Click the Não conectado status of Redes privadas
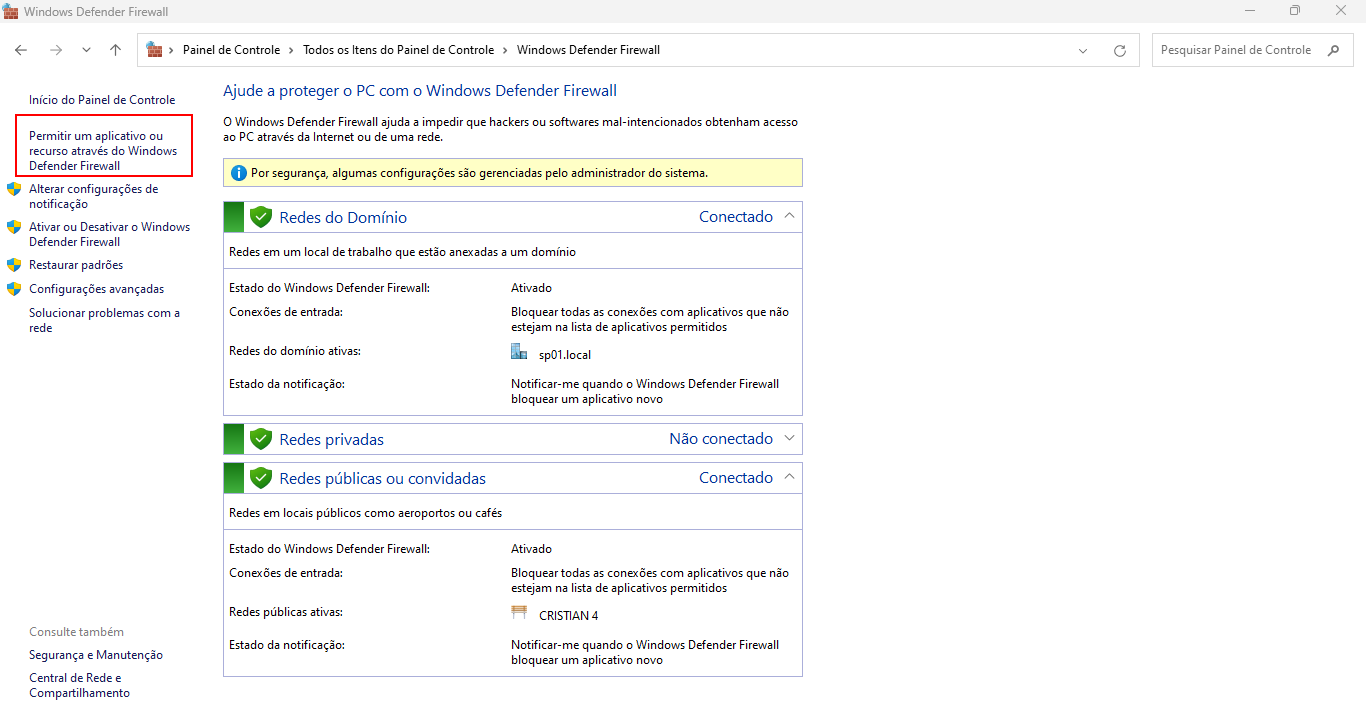This screenshot has width=1366, height=720. point(721,438)
